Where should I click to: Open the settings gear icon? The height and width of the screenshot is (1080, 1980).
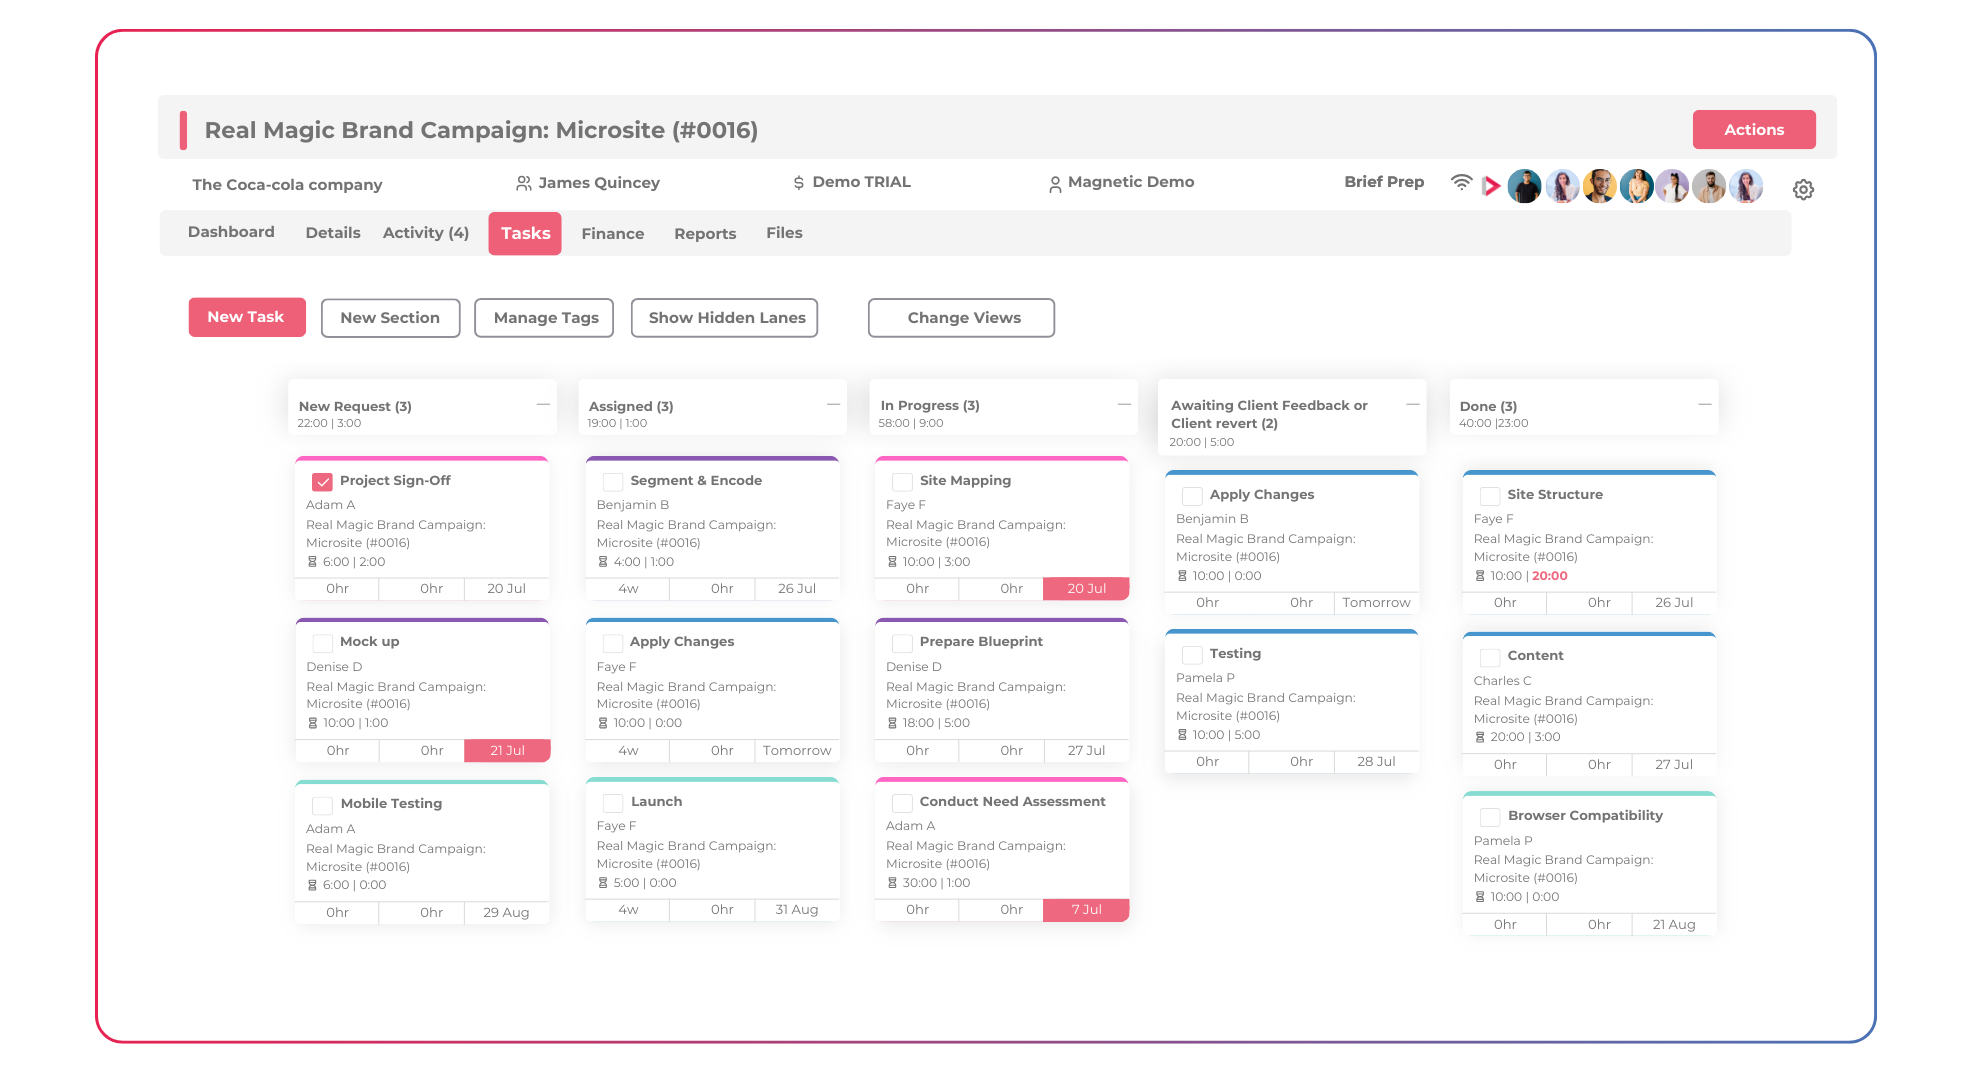[1803, 189]
